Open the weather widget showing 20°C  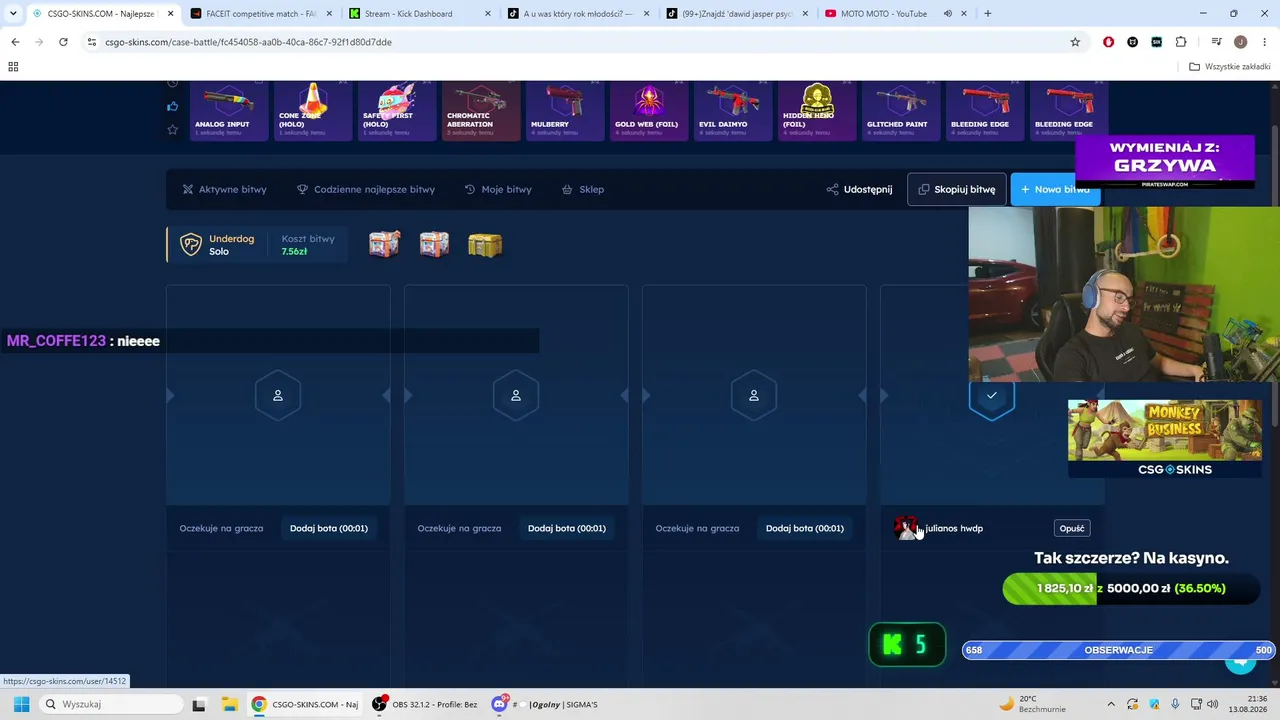coord(1033,704)
